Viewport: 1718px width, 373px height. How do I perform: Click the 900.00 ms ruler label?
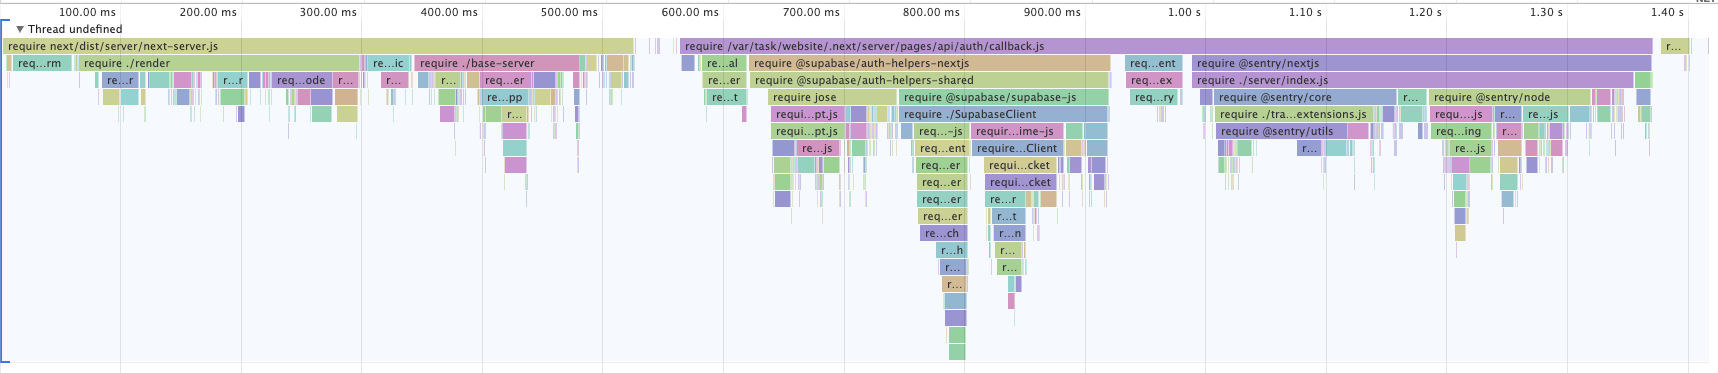[1052, 12]
